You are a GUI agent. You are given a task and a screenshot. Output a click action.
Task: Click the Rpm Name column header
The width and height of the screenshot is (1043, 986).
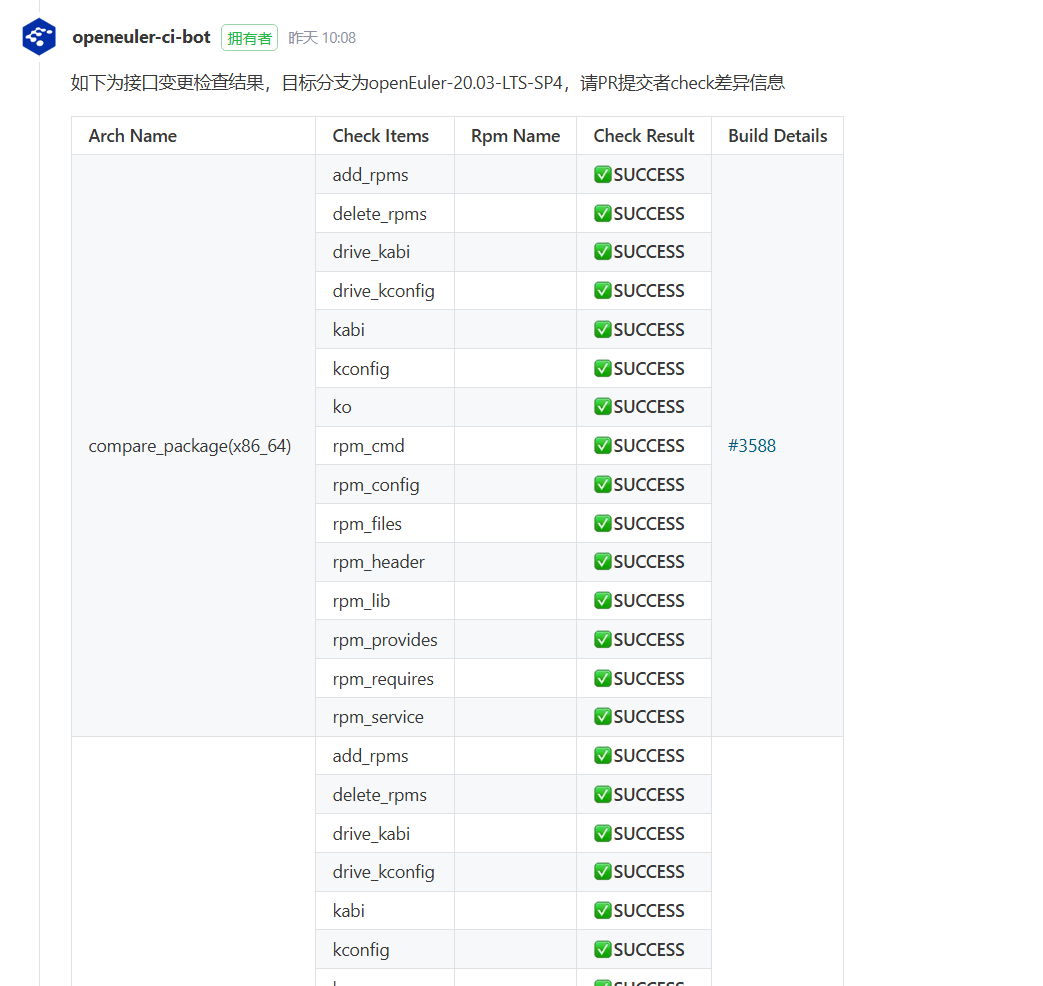point(515,136)
